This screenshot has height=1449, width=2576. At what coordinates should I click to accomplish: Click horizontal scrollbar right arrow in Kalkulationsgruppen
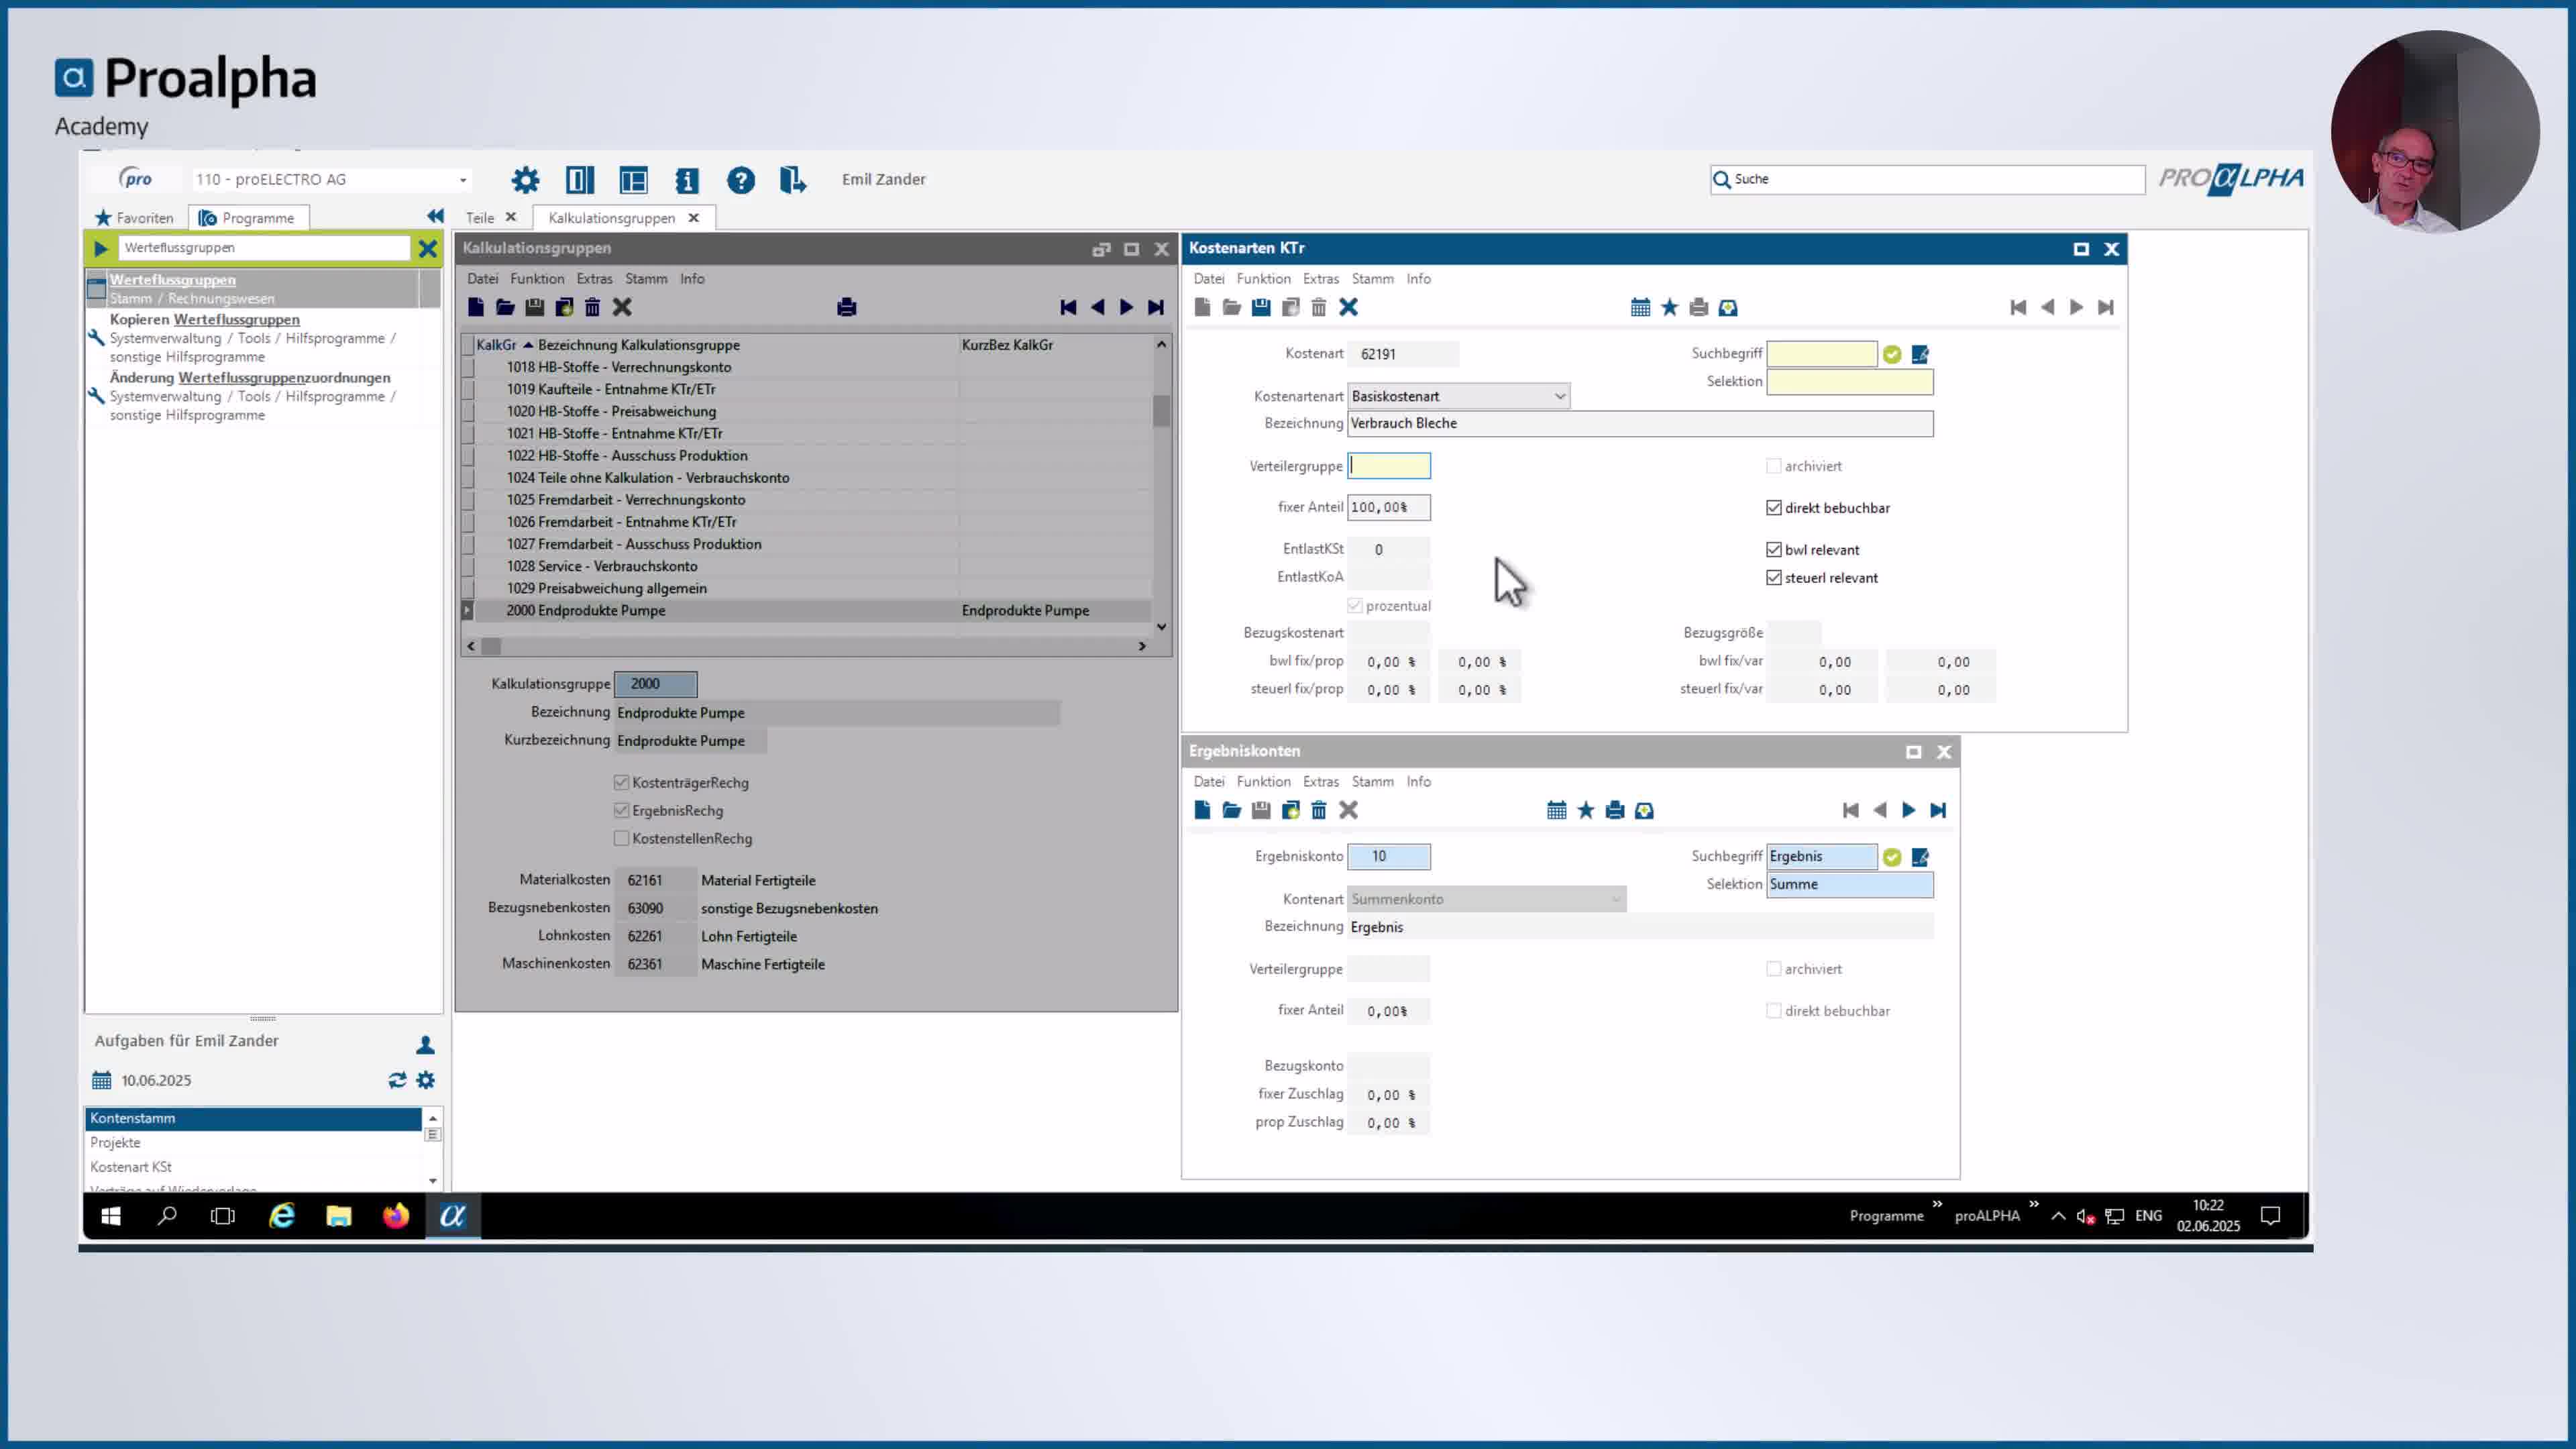[x=1142, y=647]
